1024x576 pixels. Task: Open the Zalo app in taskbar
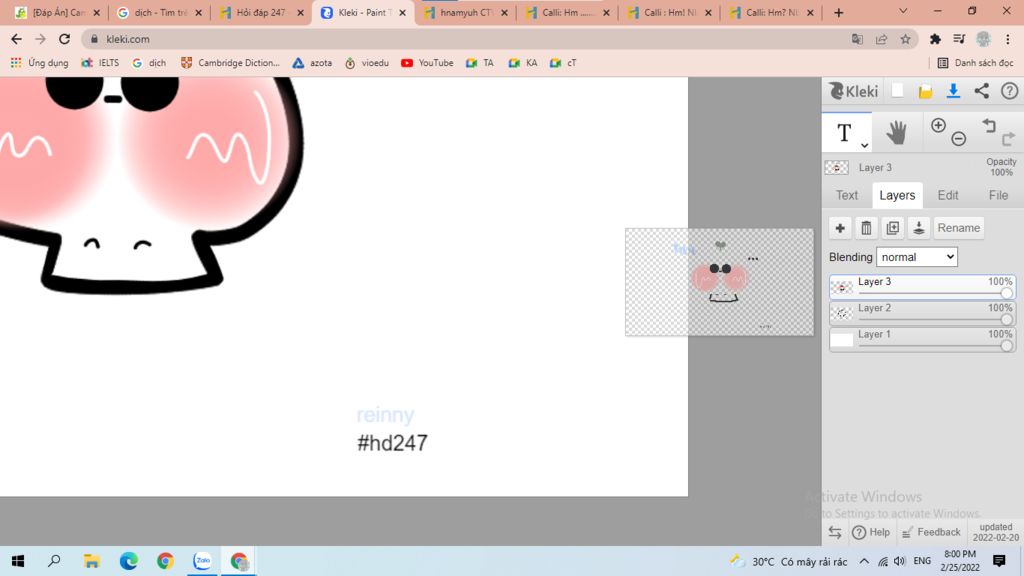click(x=202, y=561)
